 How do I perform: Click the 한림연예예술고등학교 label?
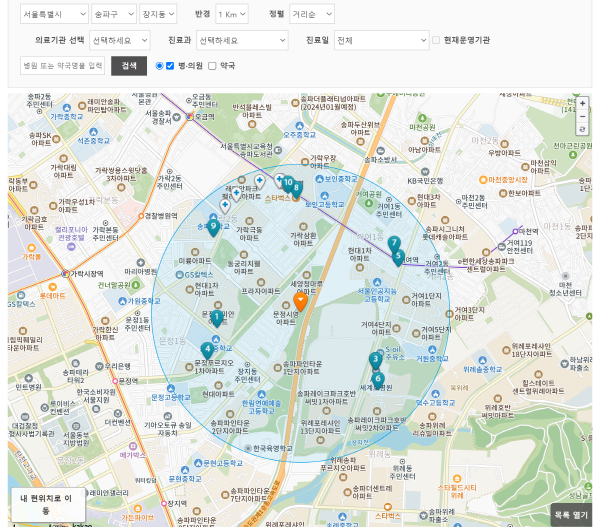click(261, 407)
